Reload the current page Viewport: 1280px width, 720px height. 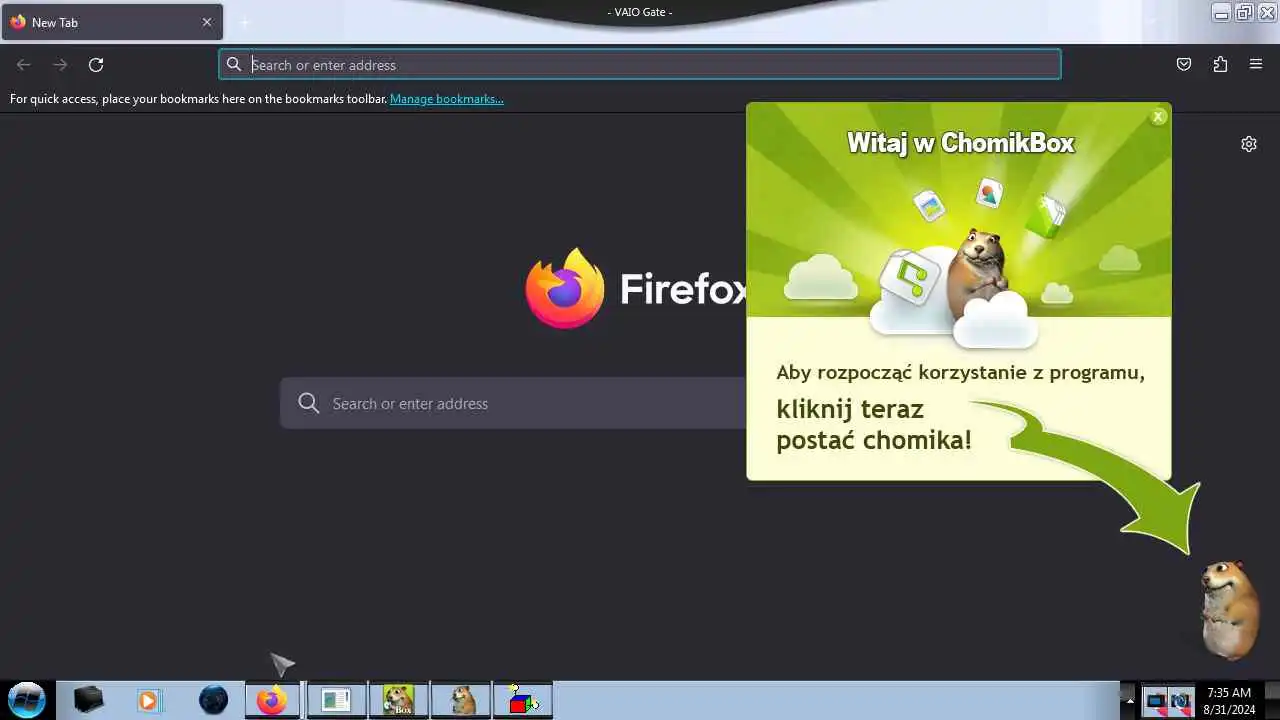96,65
